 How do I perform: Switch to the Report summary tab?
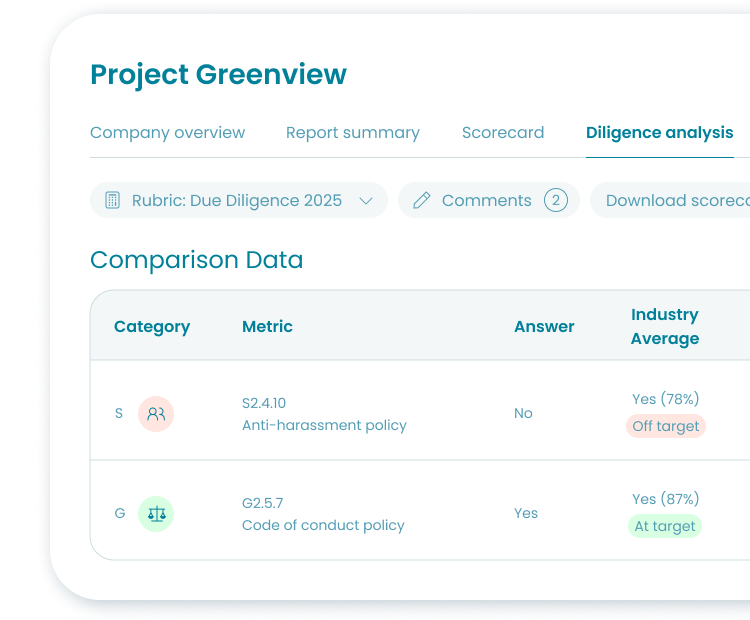pyautogui.click(x=353, y=133)
